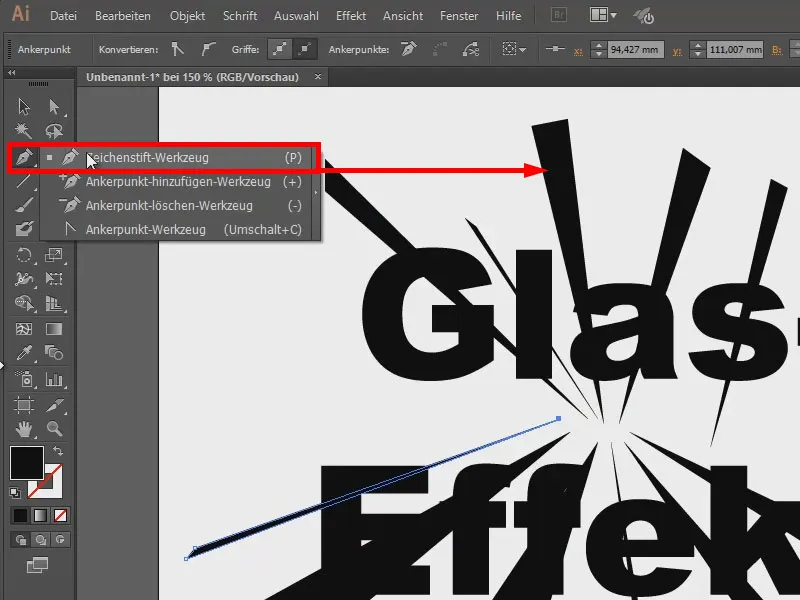Viewport: 800px width, 600px height.
Task: Click the align anchor points icon
Action: pyautogui.click(x=555, y=49)
